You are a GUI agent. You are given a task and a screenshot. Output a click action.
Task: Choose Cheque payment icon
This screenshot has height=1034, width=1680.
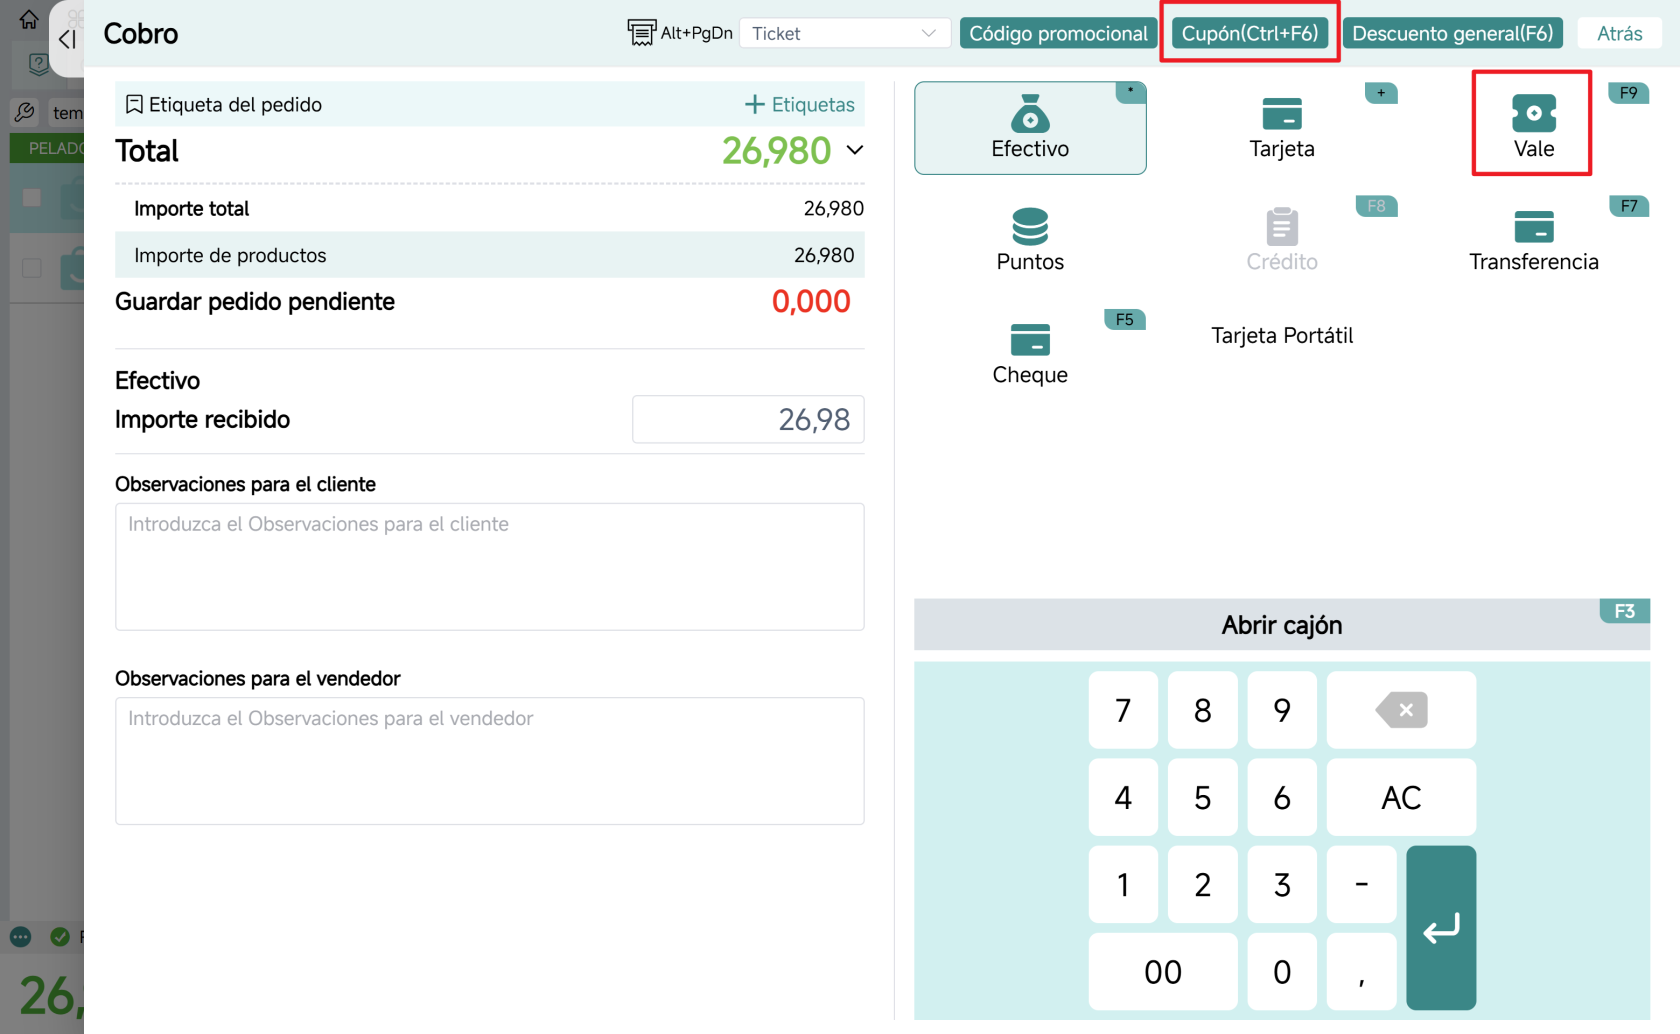(1030, 340)
